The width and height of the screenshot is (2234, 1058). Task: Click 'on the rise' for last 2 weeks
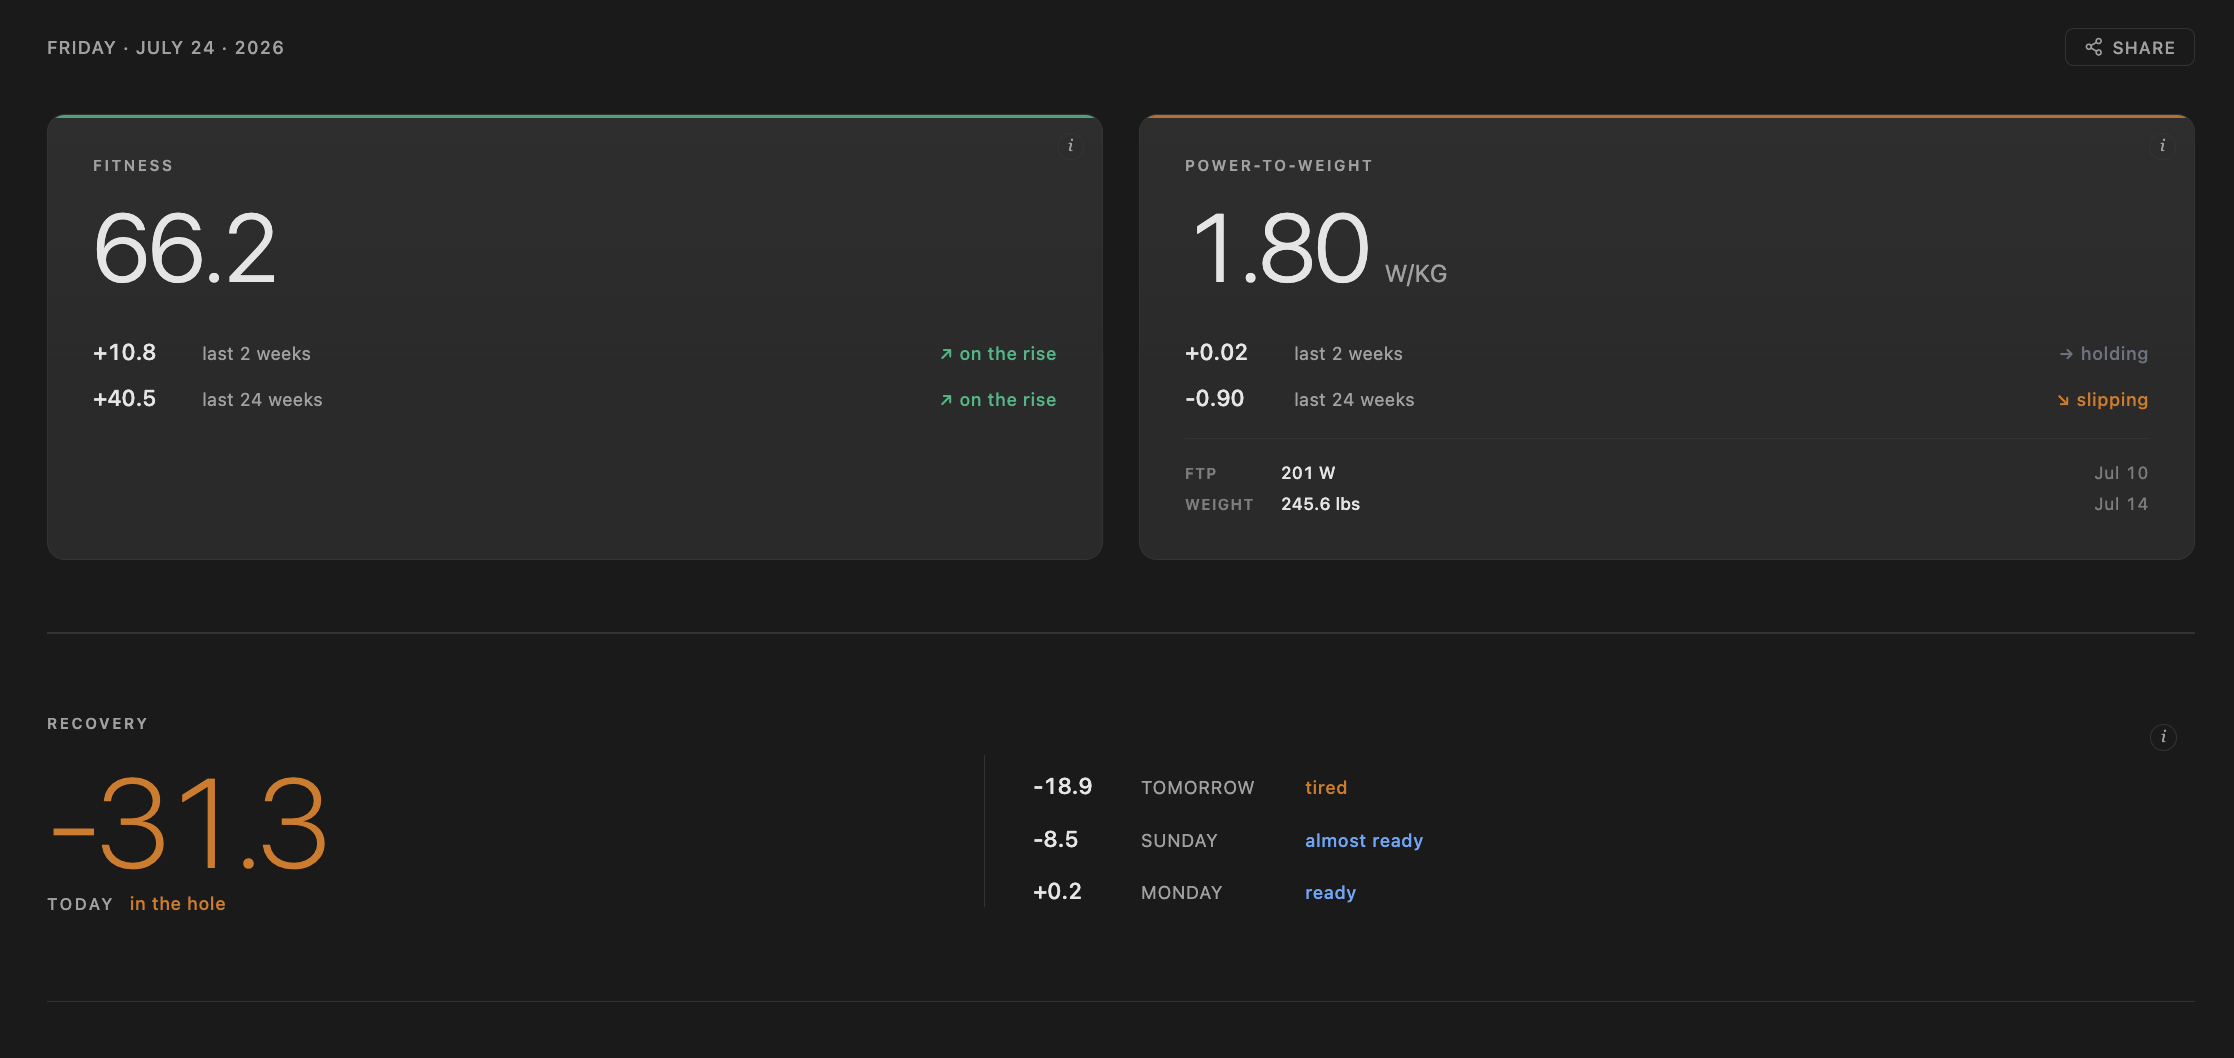coord(998,354)
